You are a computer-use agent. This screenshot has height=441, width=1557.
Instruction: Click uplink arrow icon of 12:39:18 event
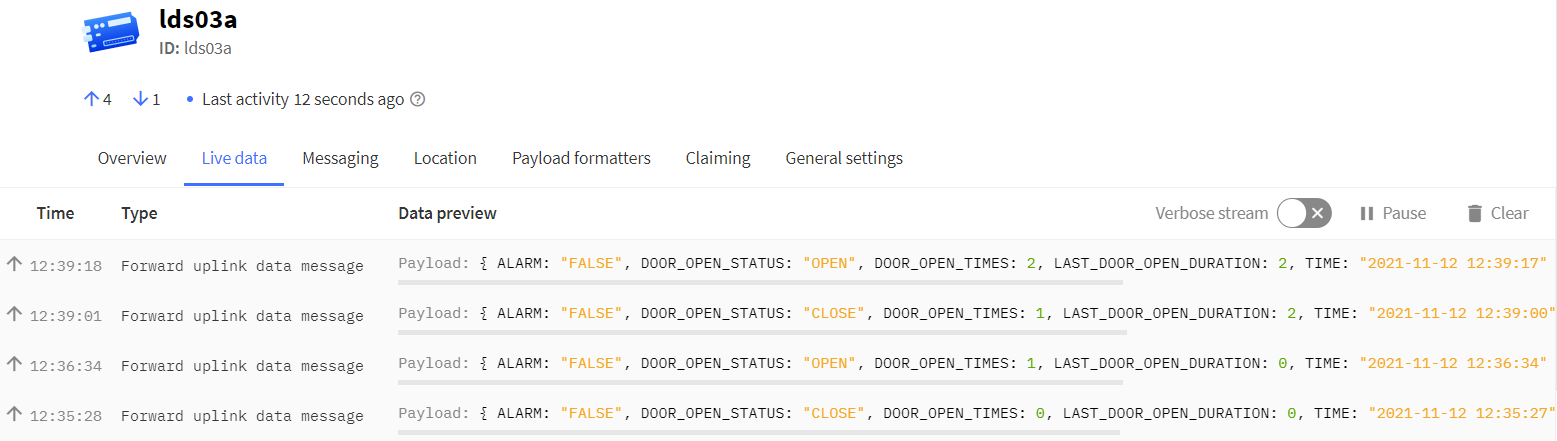[x=14, y=264]
